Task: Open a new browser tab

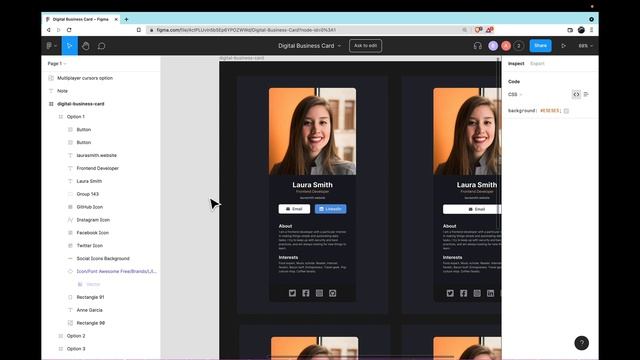Action: pos(127,19)
